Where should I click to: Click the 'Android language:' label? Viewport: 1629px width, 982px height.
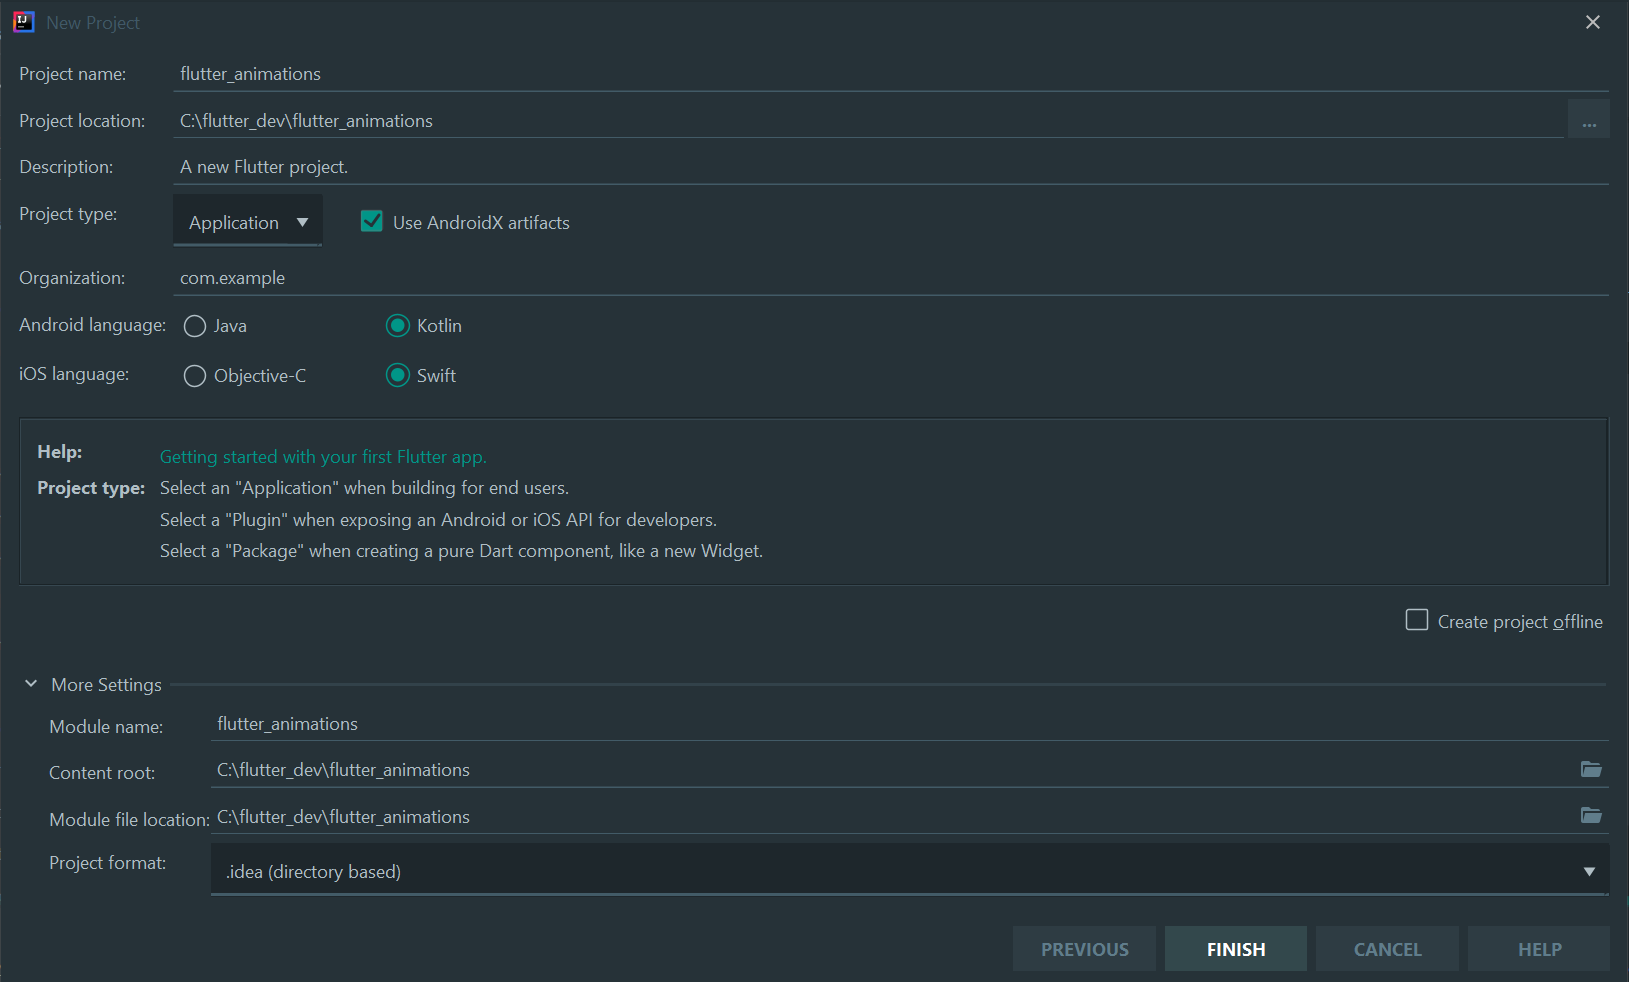93,325
